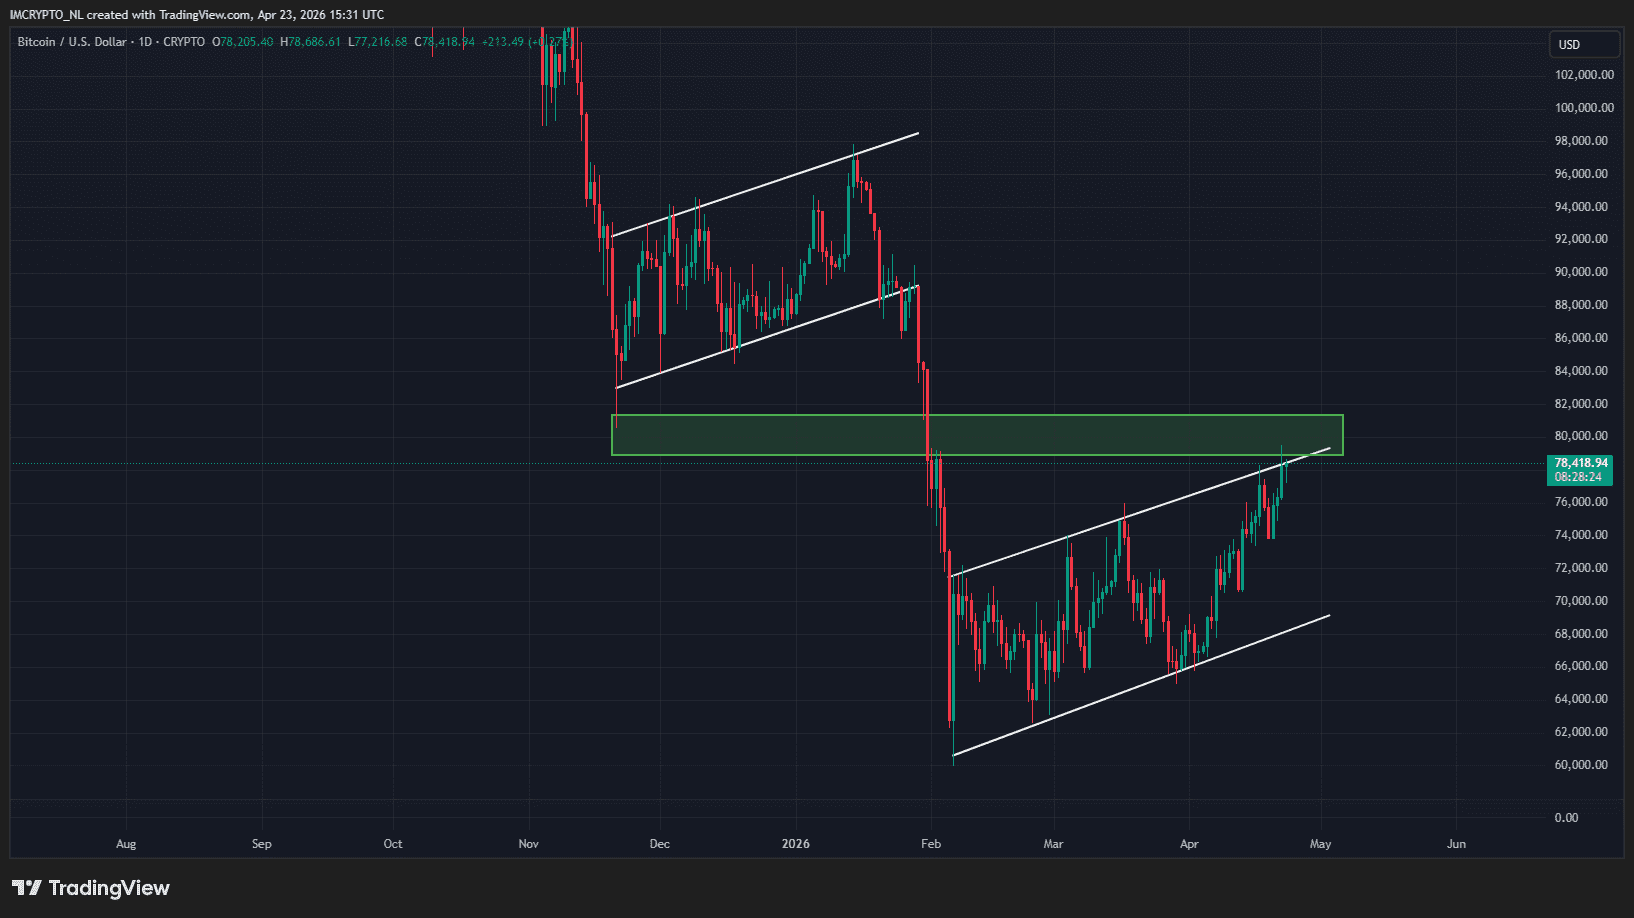The width and height of the screenshot is (1634, 918).
Task: Click the TradingView logo at bottom left
Action: coord(91,888)
